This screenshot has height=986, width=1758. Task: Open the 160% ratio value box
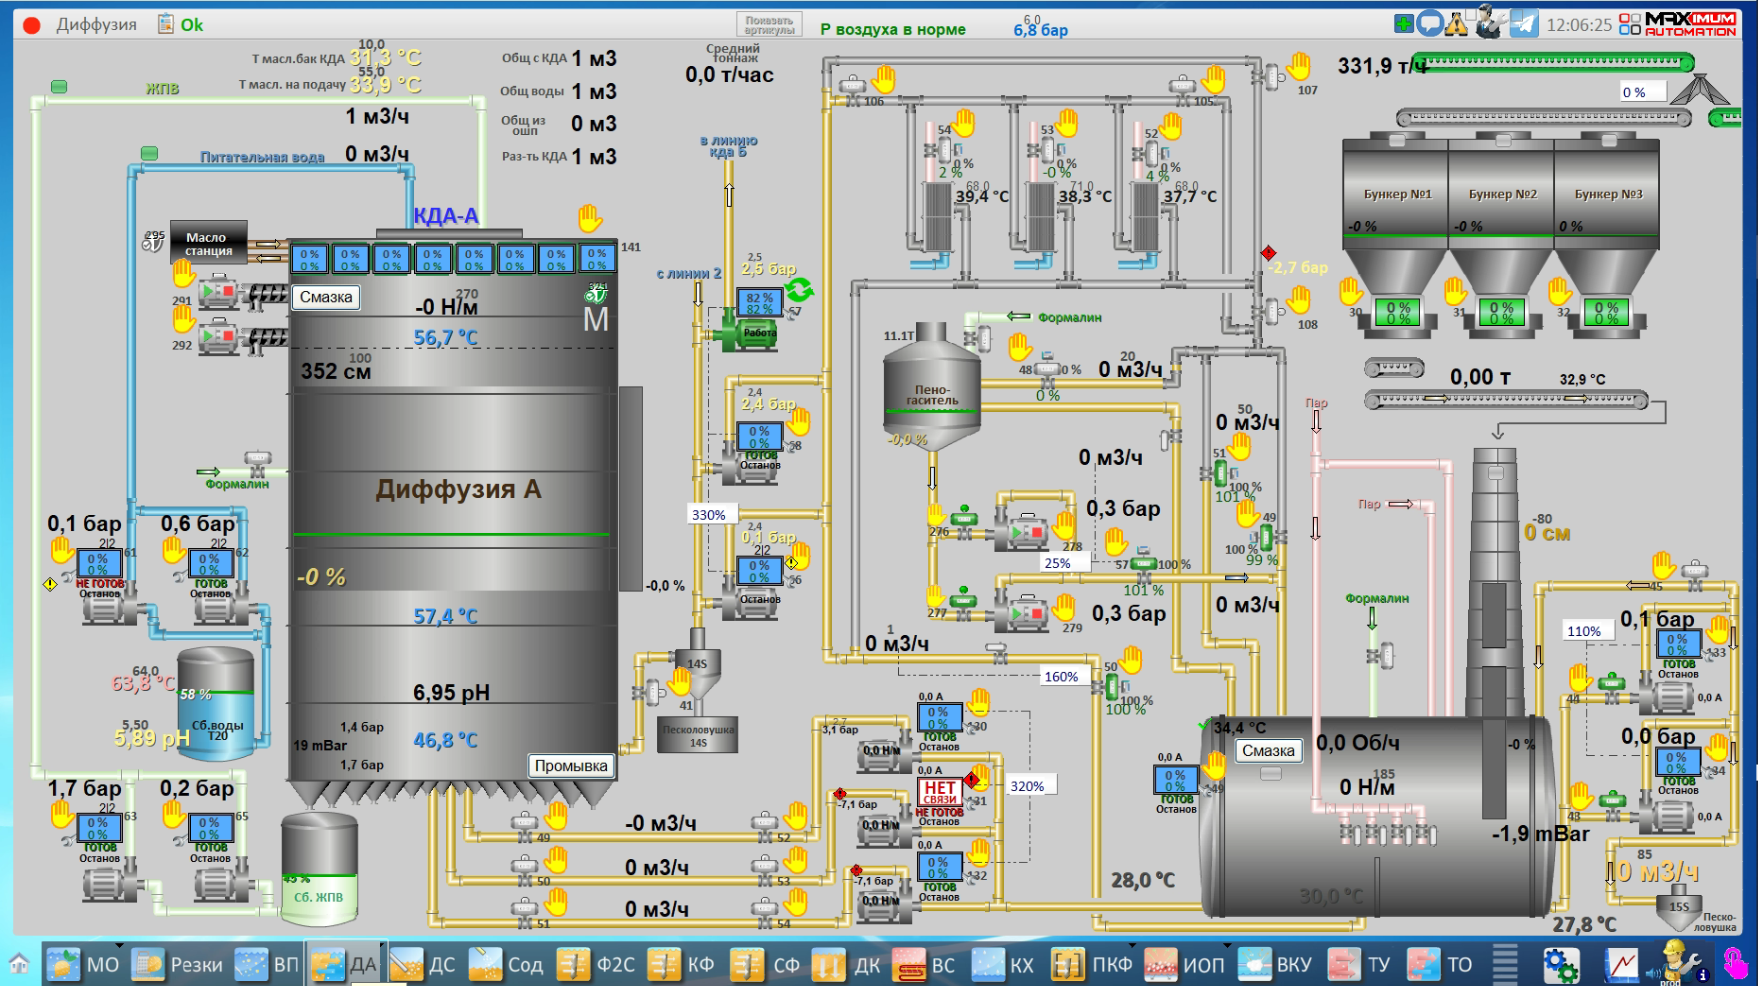click(x=1062, y=676)
